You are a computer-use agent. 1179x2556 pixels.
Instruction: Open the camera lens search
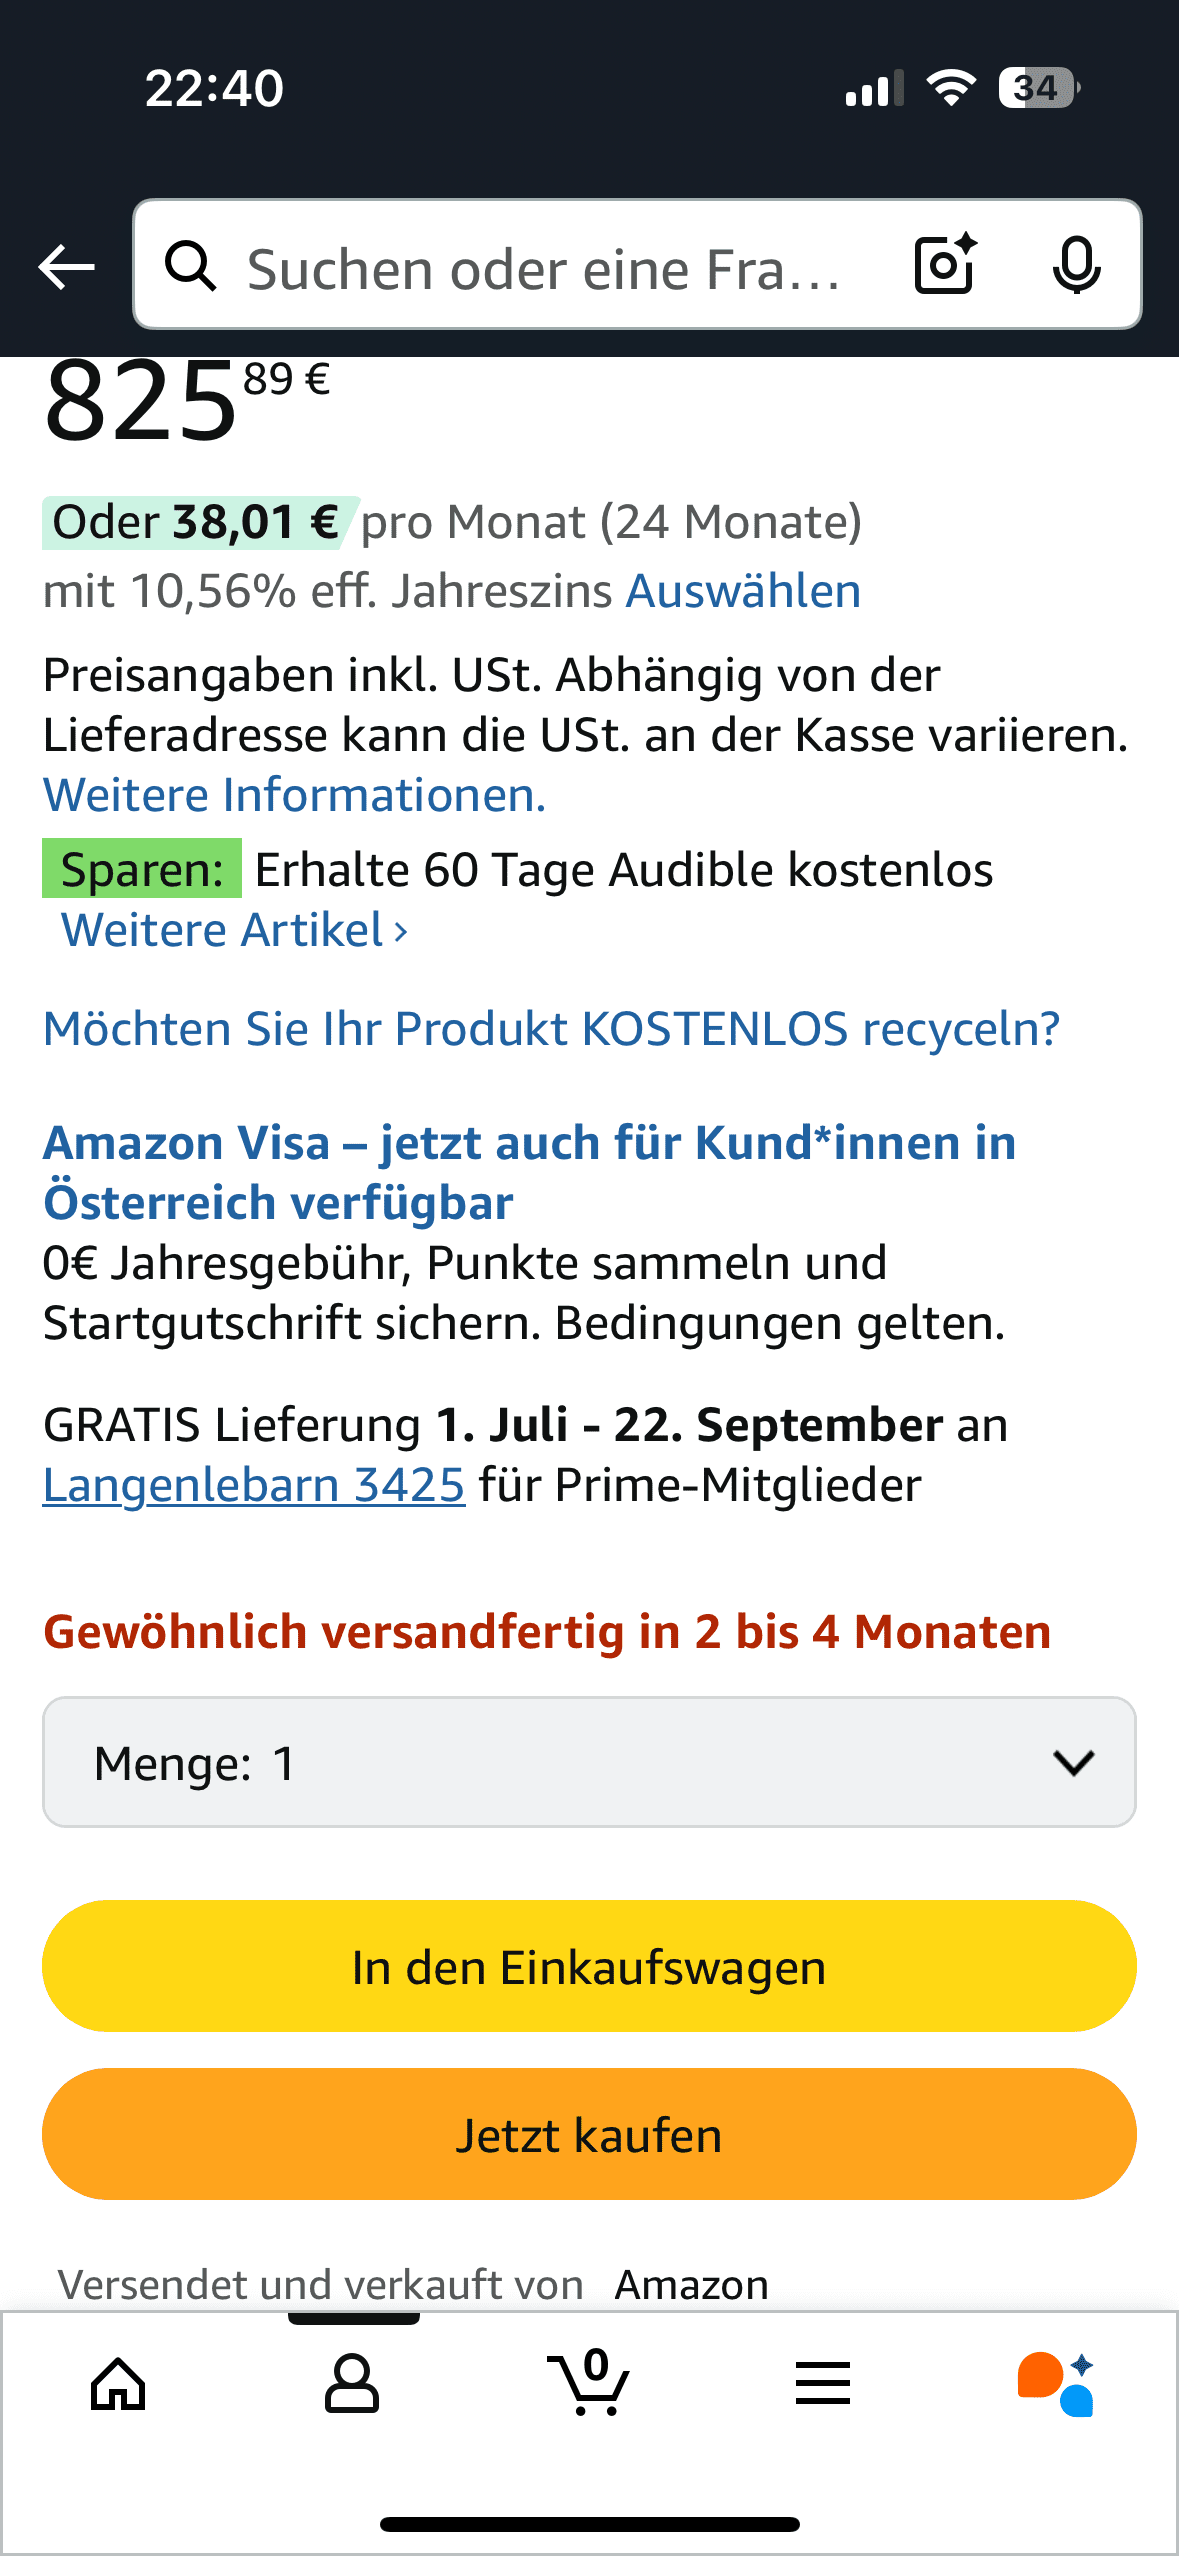coord(945,265)
